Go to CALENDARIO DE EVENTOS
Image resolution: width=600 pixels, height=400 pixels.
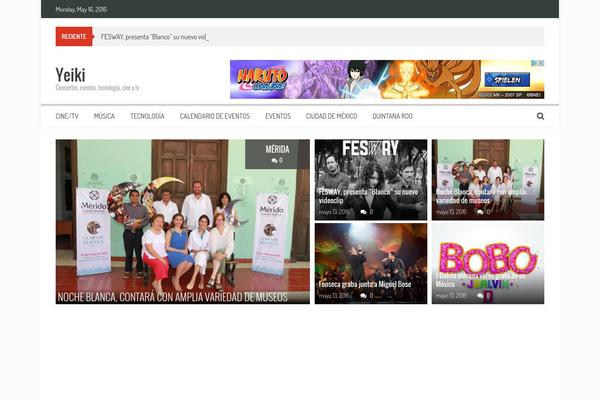pos(215,116)
